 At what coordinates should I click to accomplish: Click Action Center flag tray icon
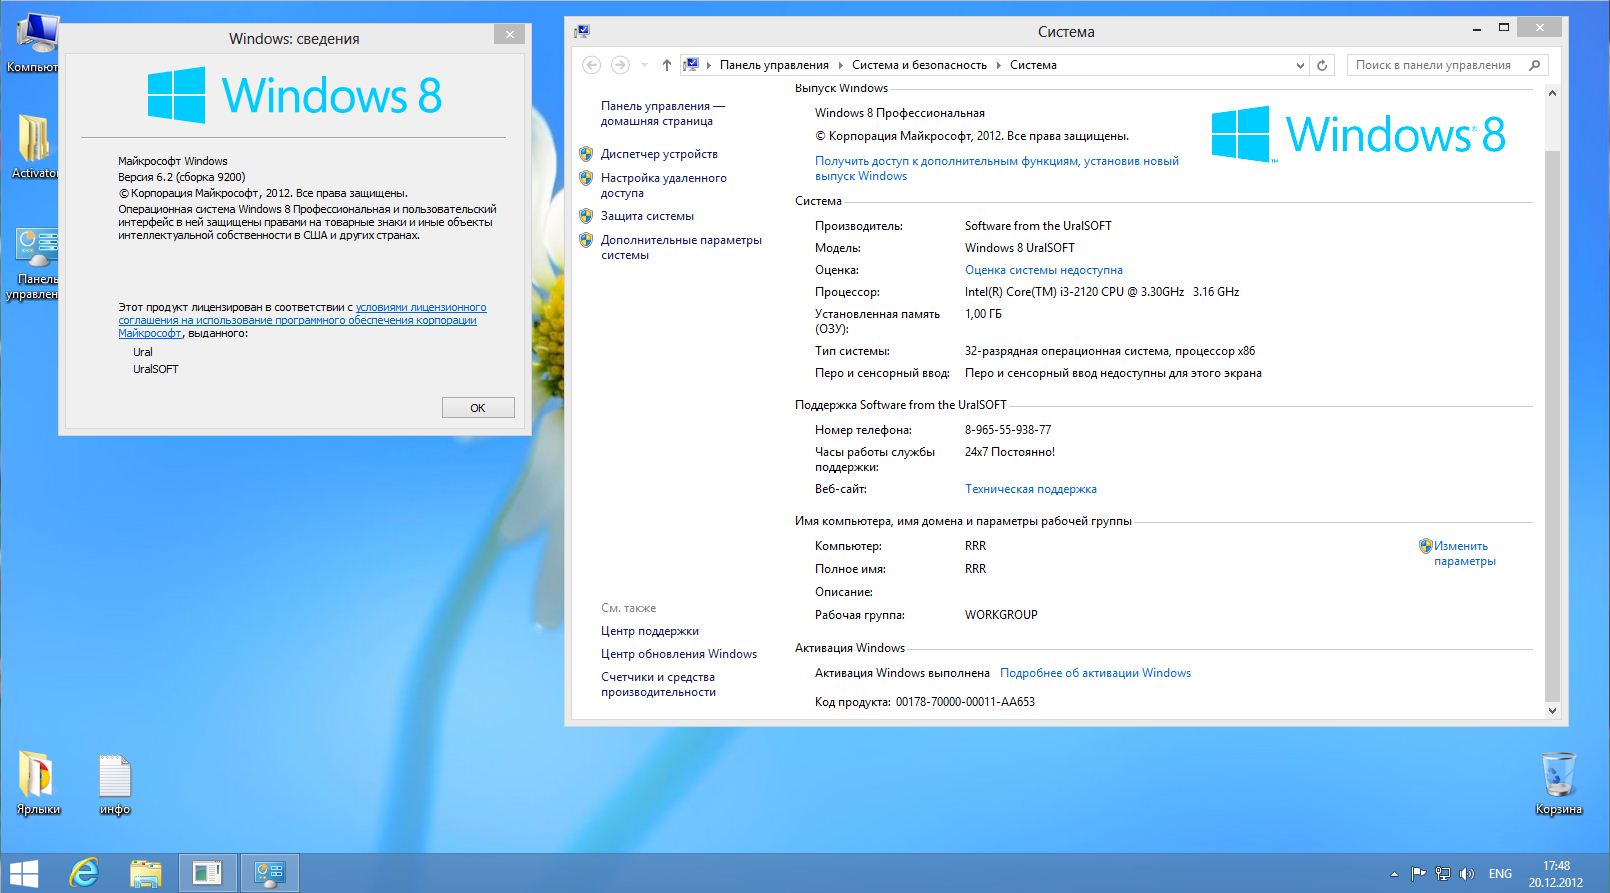pos(1418,874)
